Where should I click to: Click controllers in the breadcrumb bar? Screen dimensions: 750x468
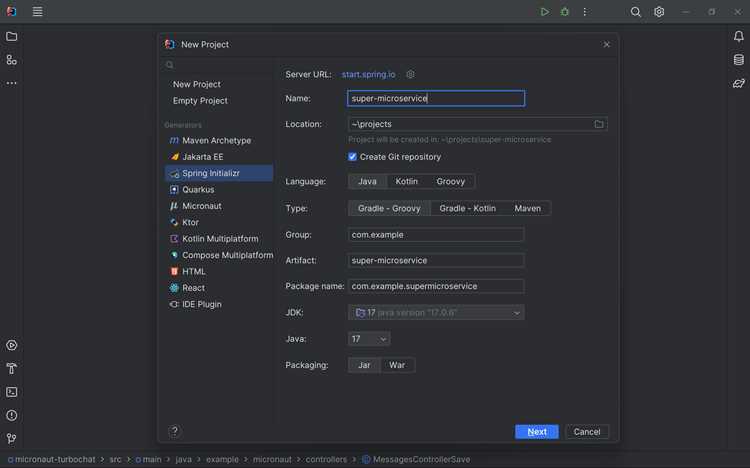point(326,459)
